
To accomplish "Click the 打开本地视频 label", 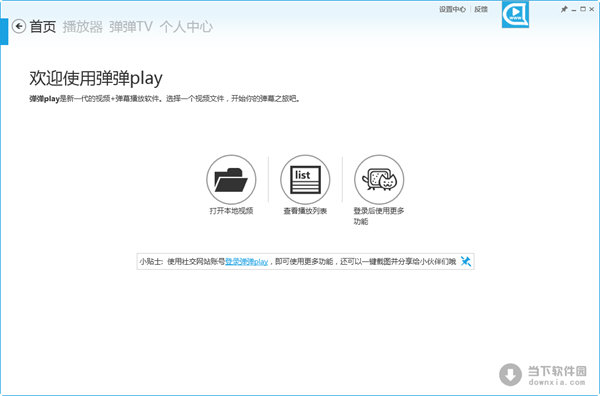I will pyautogui.click(x=231, y=211).
